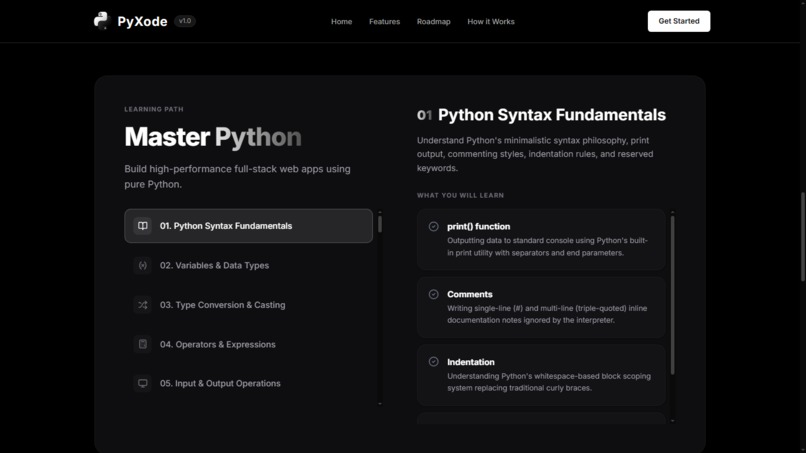
Task: Select 03. Type Conversion & Casting
Action: pyautogui.click(x=248, y=305)
